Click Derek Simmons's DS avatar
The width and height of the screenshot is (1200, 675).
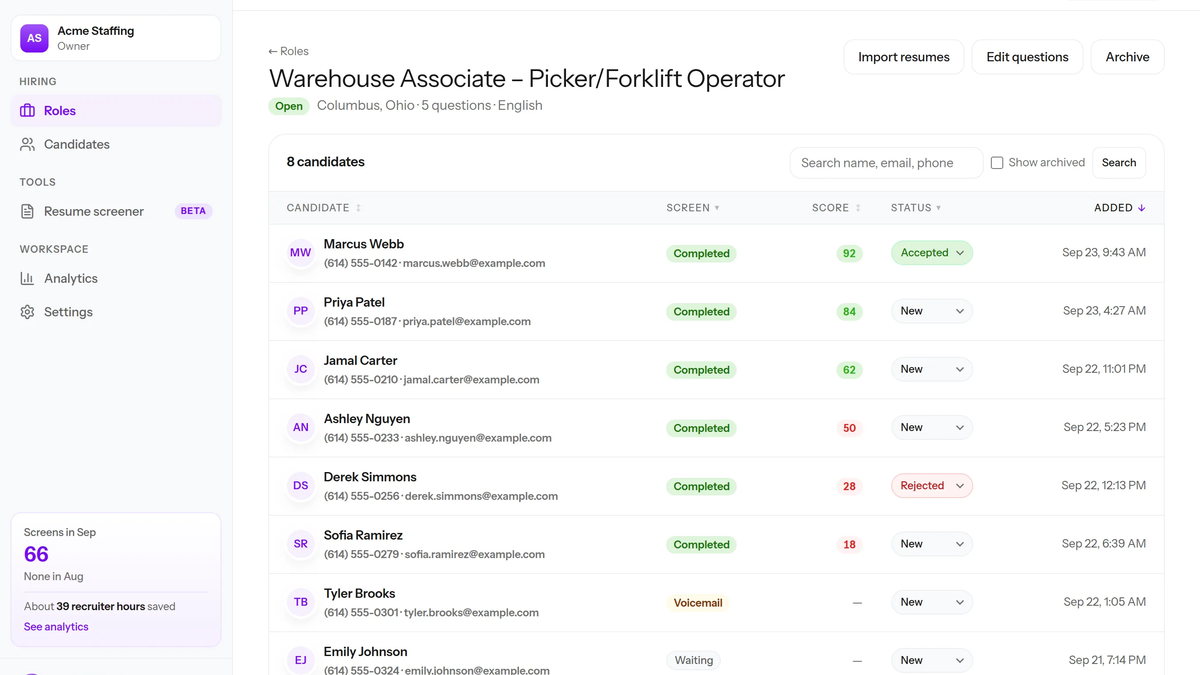pos(300,485)
